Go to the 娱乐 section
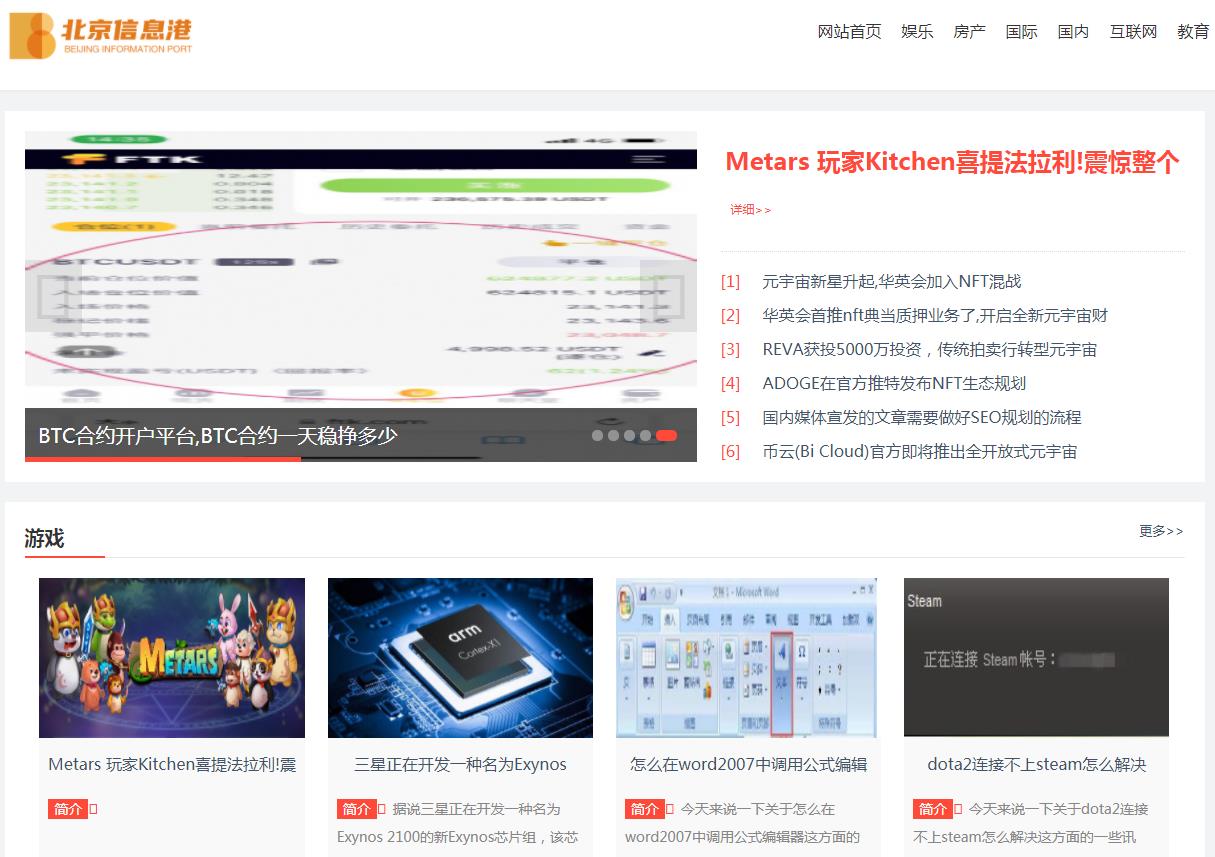 point(917,31)
